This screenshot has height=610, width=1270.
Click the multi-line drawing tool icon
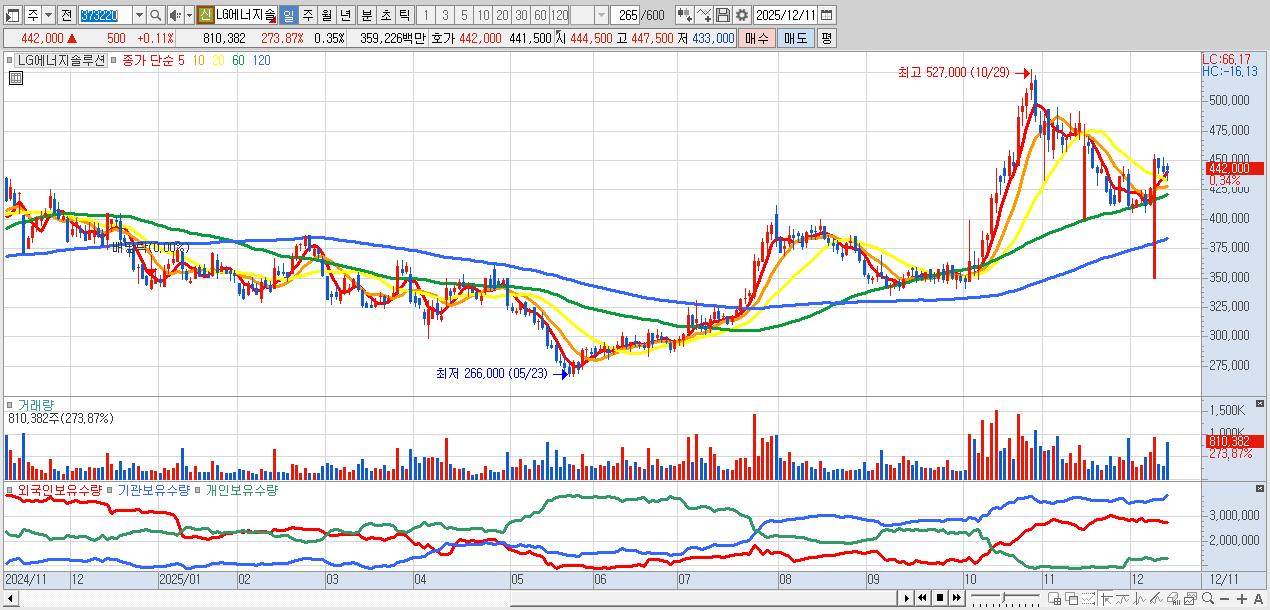[x=1156, y=599]
